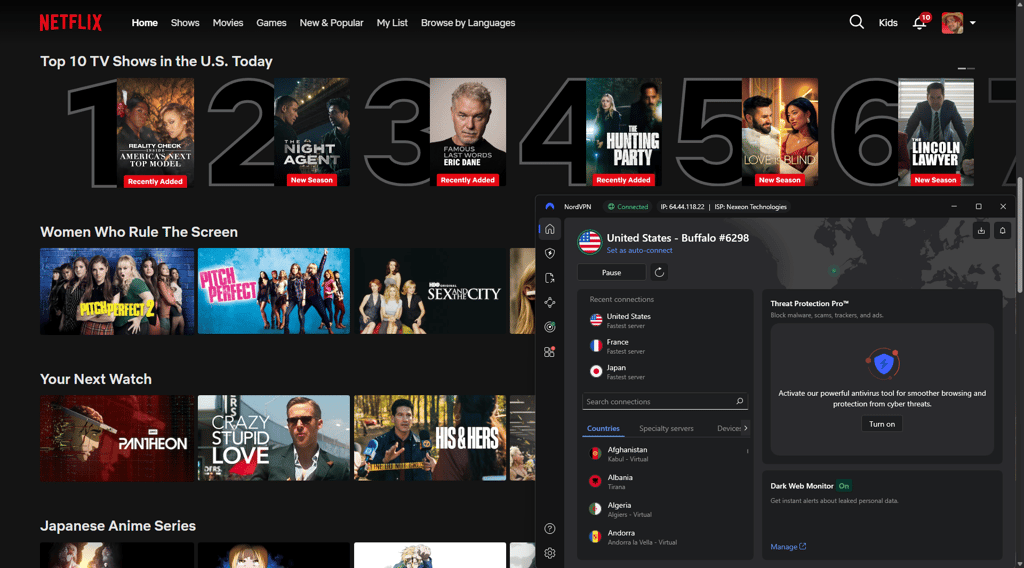
Task: Open My List in Netflix
Action: point(392,23)
